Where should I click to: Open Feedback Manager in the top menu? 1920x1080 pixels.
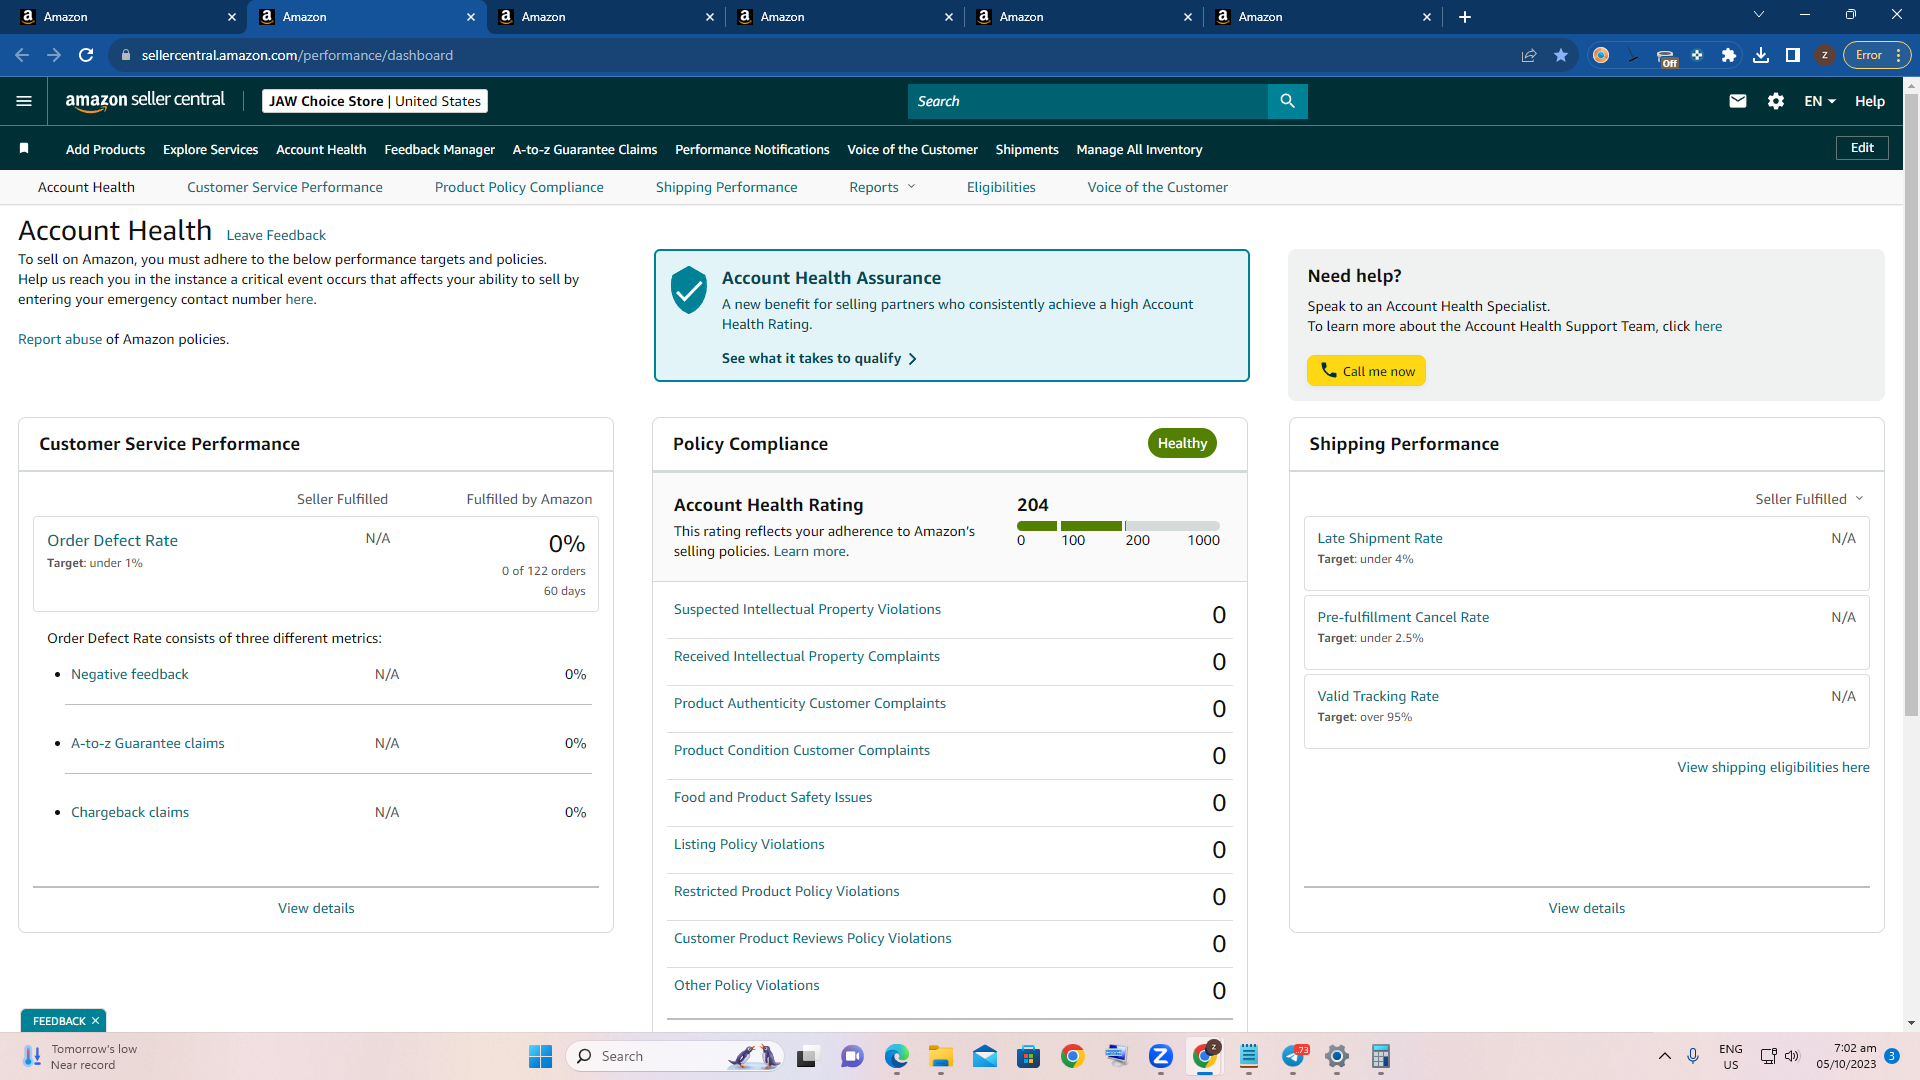pos(439,149)
